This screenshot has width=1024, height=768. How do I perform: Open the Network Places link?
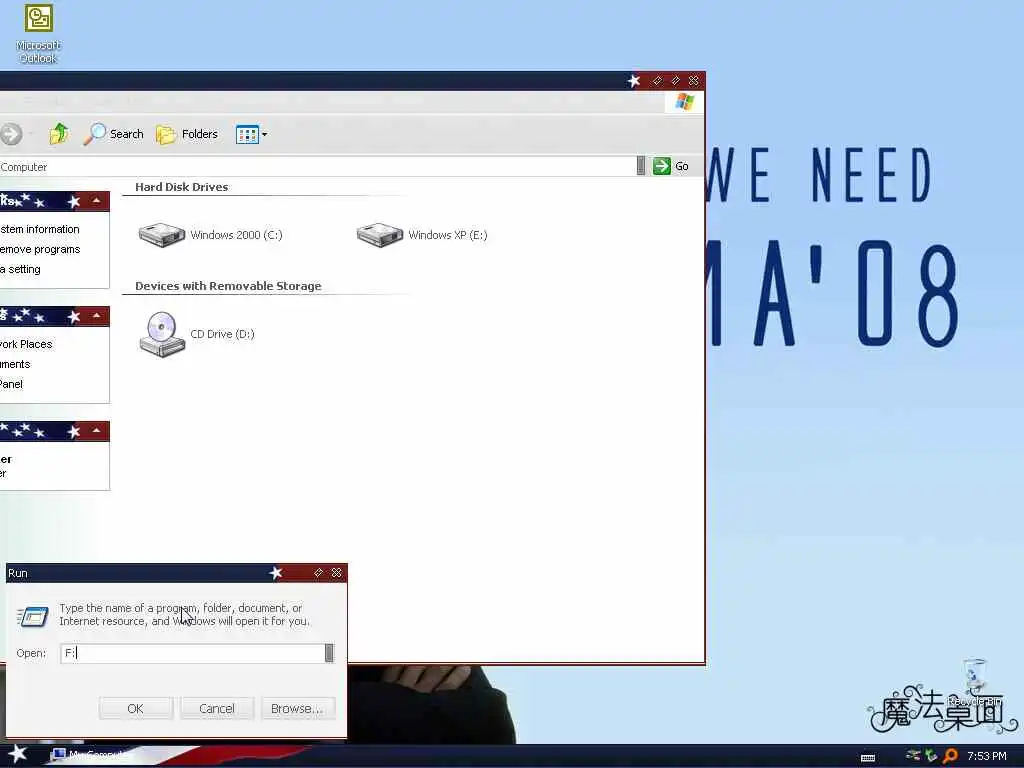(26, 344)
